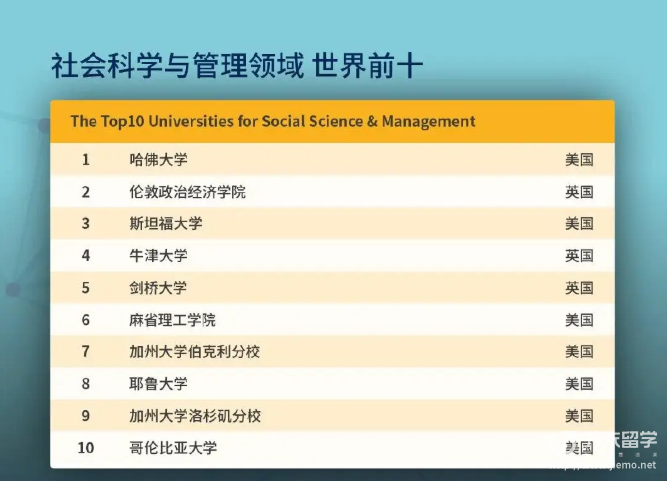Viewport: 667px width, 481px height.
Task: Select the university name 耶鲁大学
Action: pos(158,384)
